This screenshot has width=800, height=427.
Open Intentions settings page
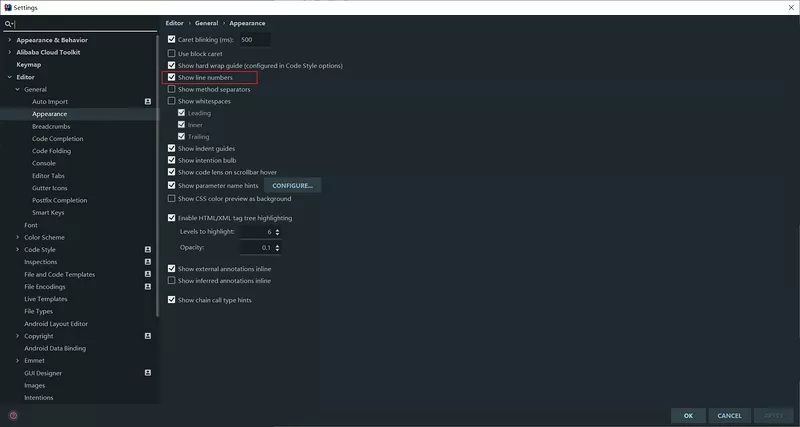(39, 398)
